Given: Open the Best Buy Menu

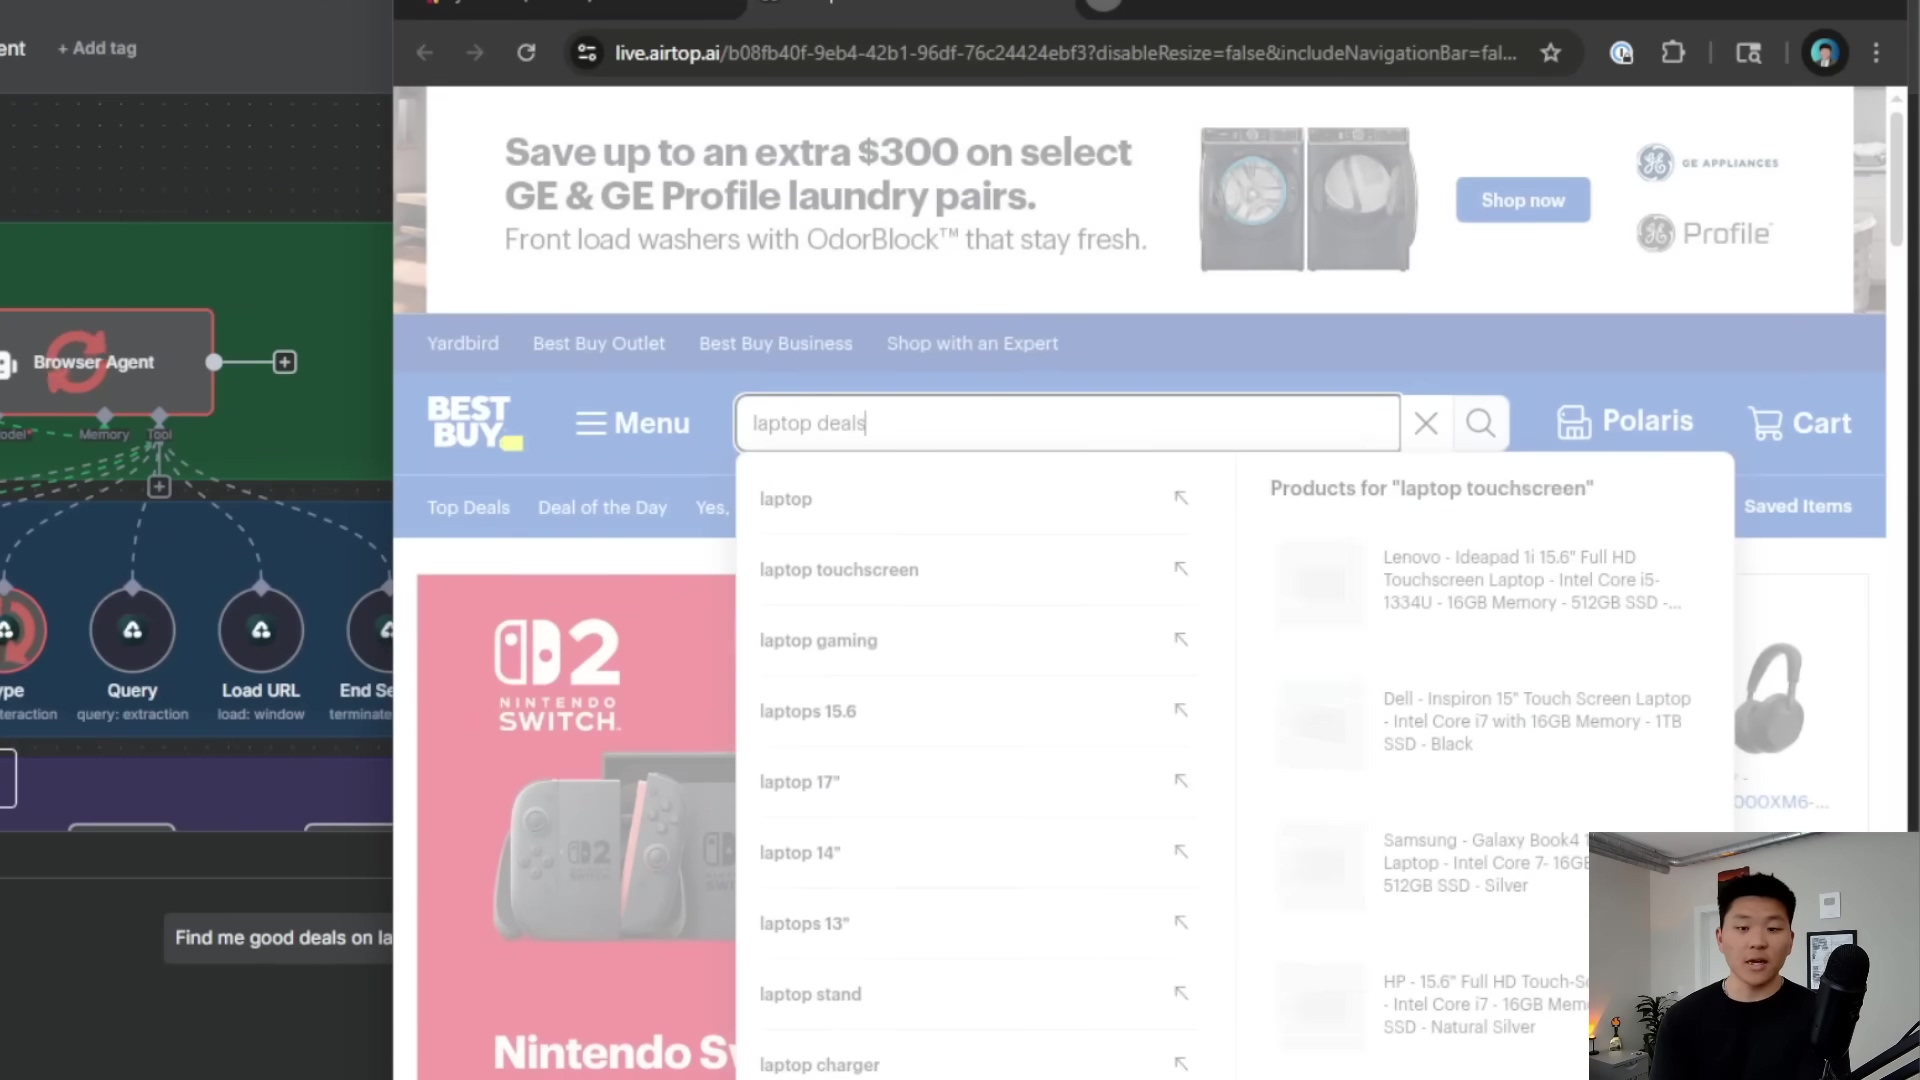Looking at the screenshot, I should click(x=633, y=423).
